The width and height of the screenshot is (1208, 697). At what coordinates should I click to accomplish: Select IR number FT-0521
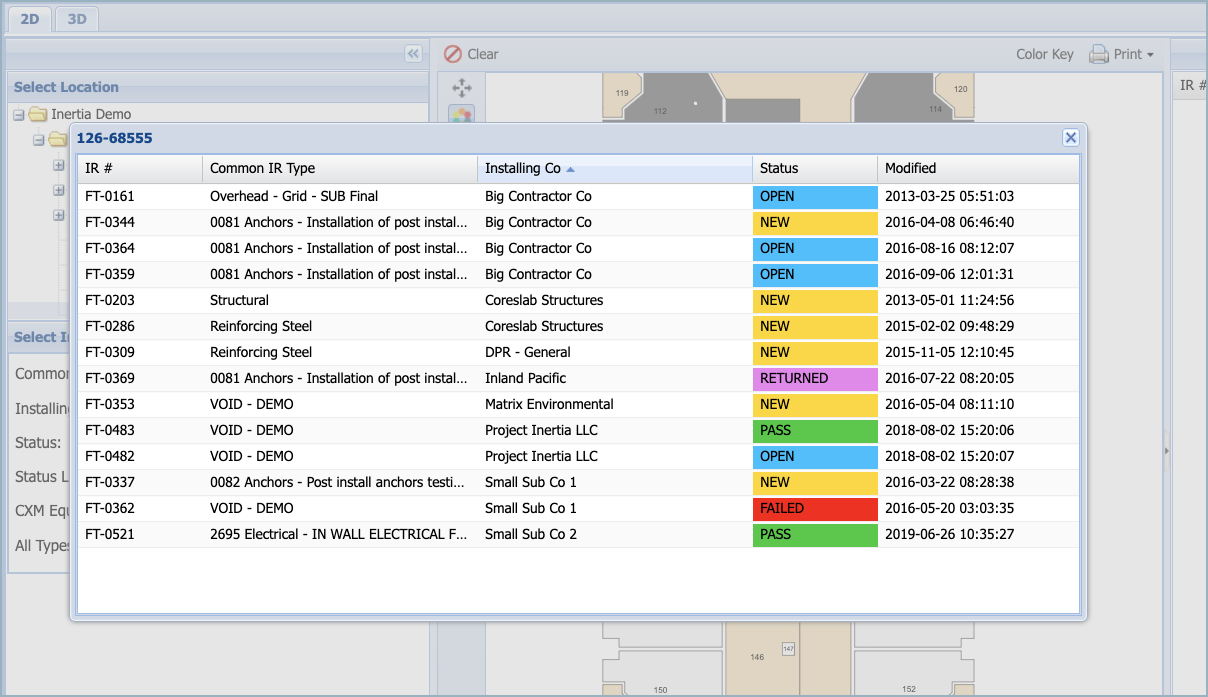[x=110, y=534]
